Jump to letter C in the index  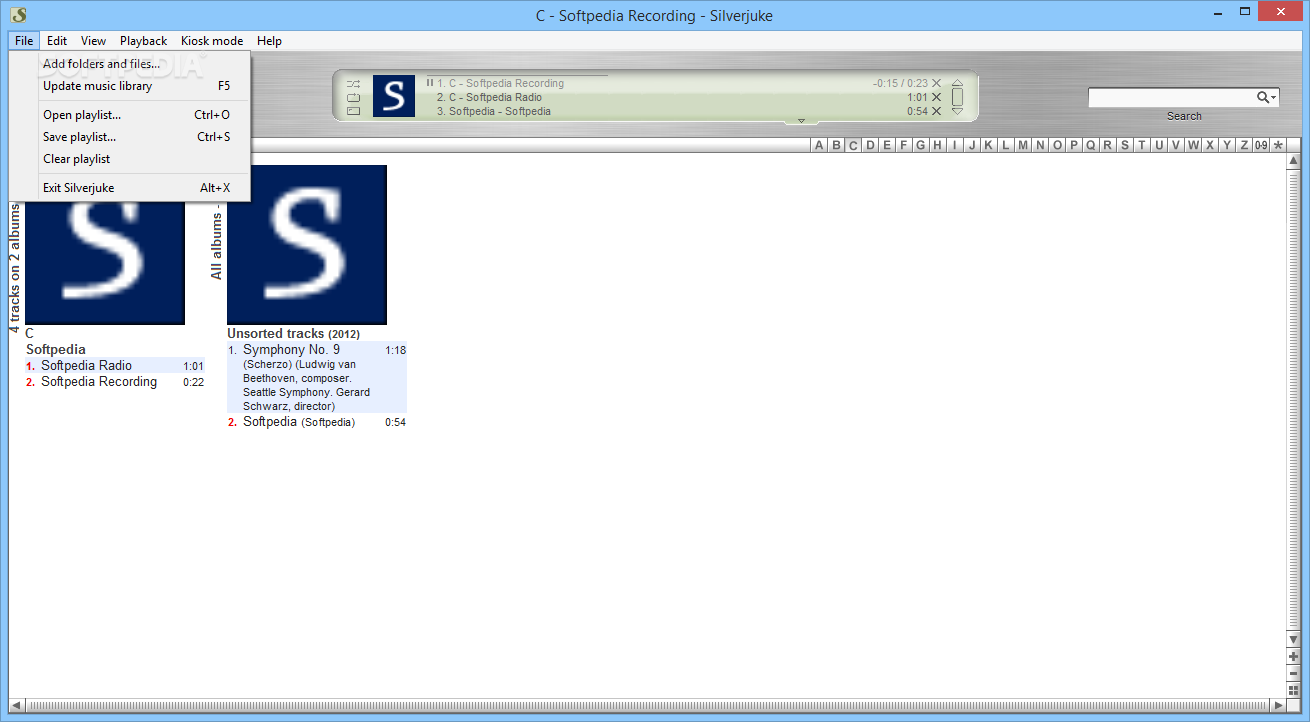pos(853,145)
